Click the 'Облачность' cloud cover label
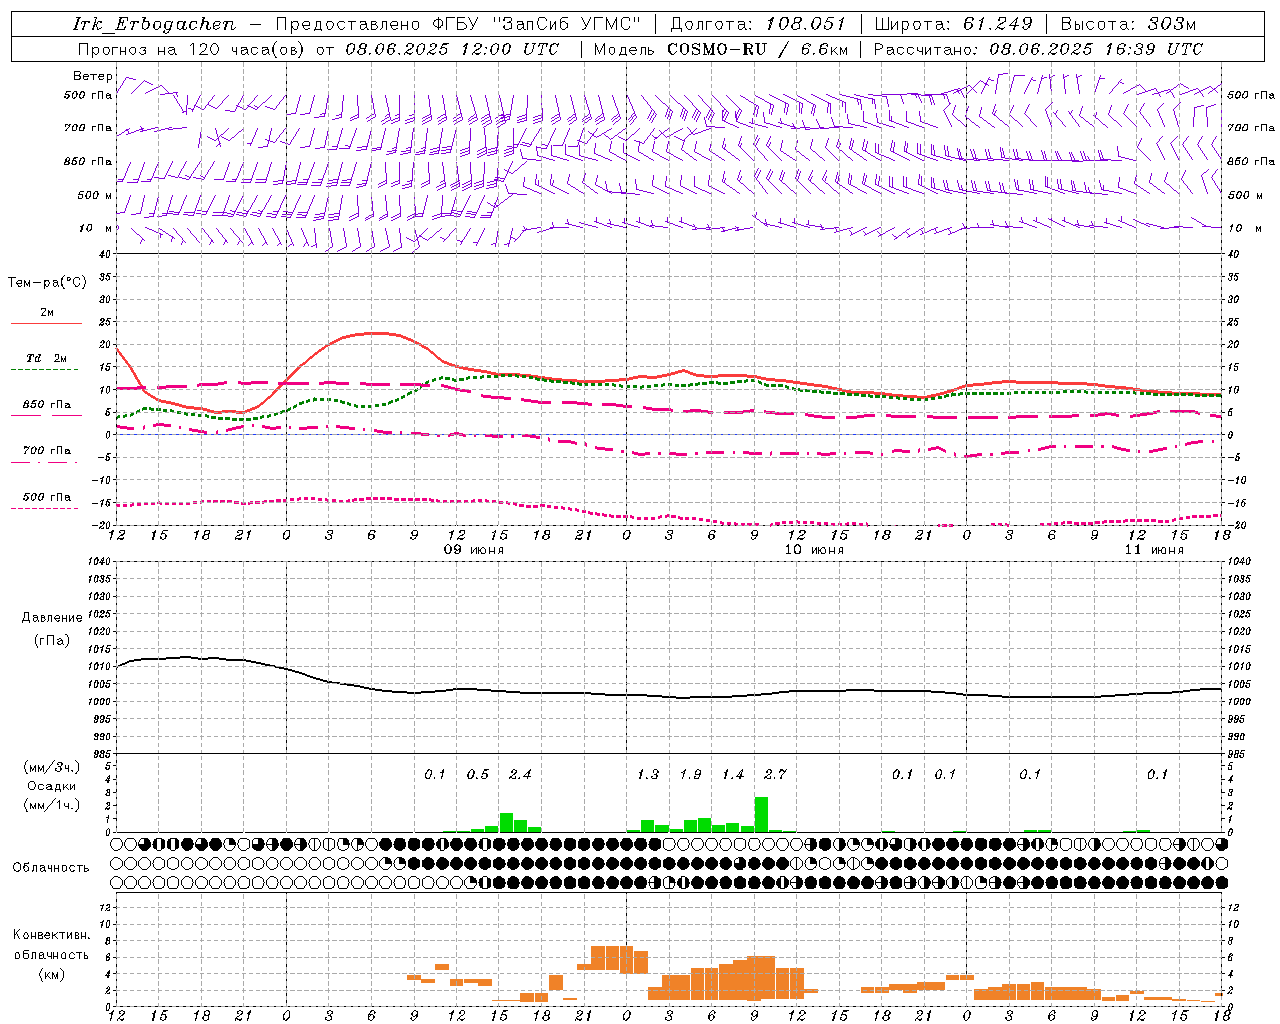The width and height of the screenshot is (1280, 1024). [x=51, y=867]
